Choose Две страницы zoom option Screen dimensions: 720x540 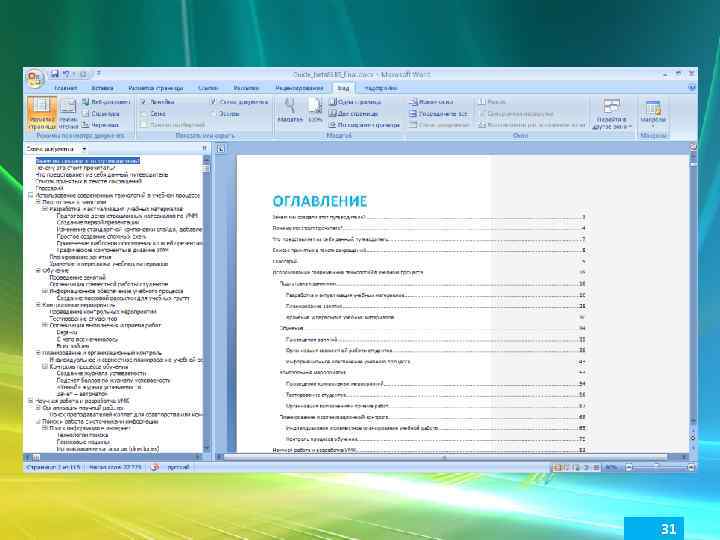[x=354, y=113]
